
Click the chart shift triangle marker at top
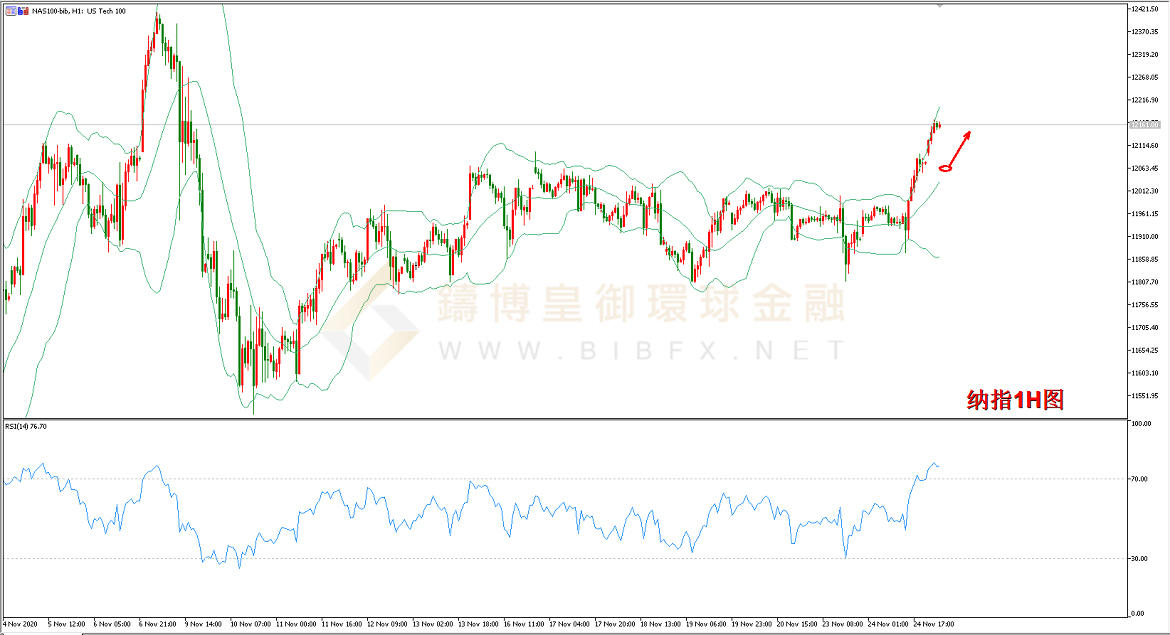pyautogui.click(x=939, y=6)
